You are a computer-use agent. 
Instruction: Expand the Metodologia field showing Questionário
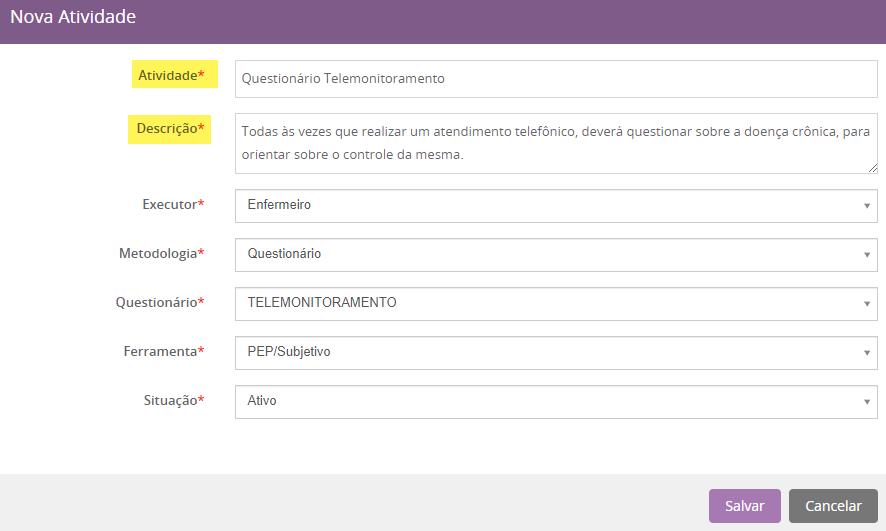click(x=540, y=255)
